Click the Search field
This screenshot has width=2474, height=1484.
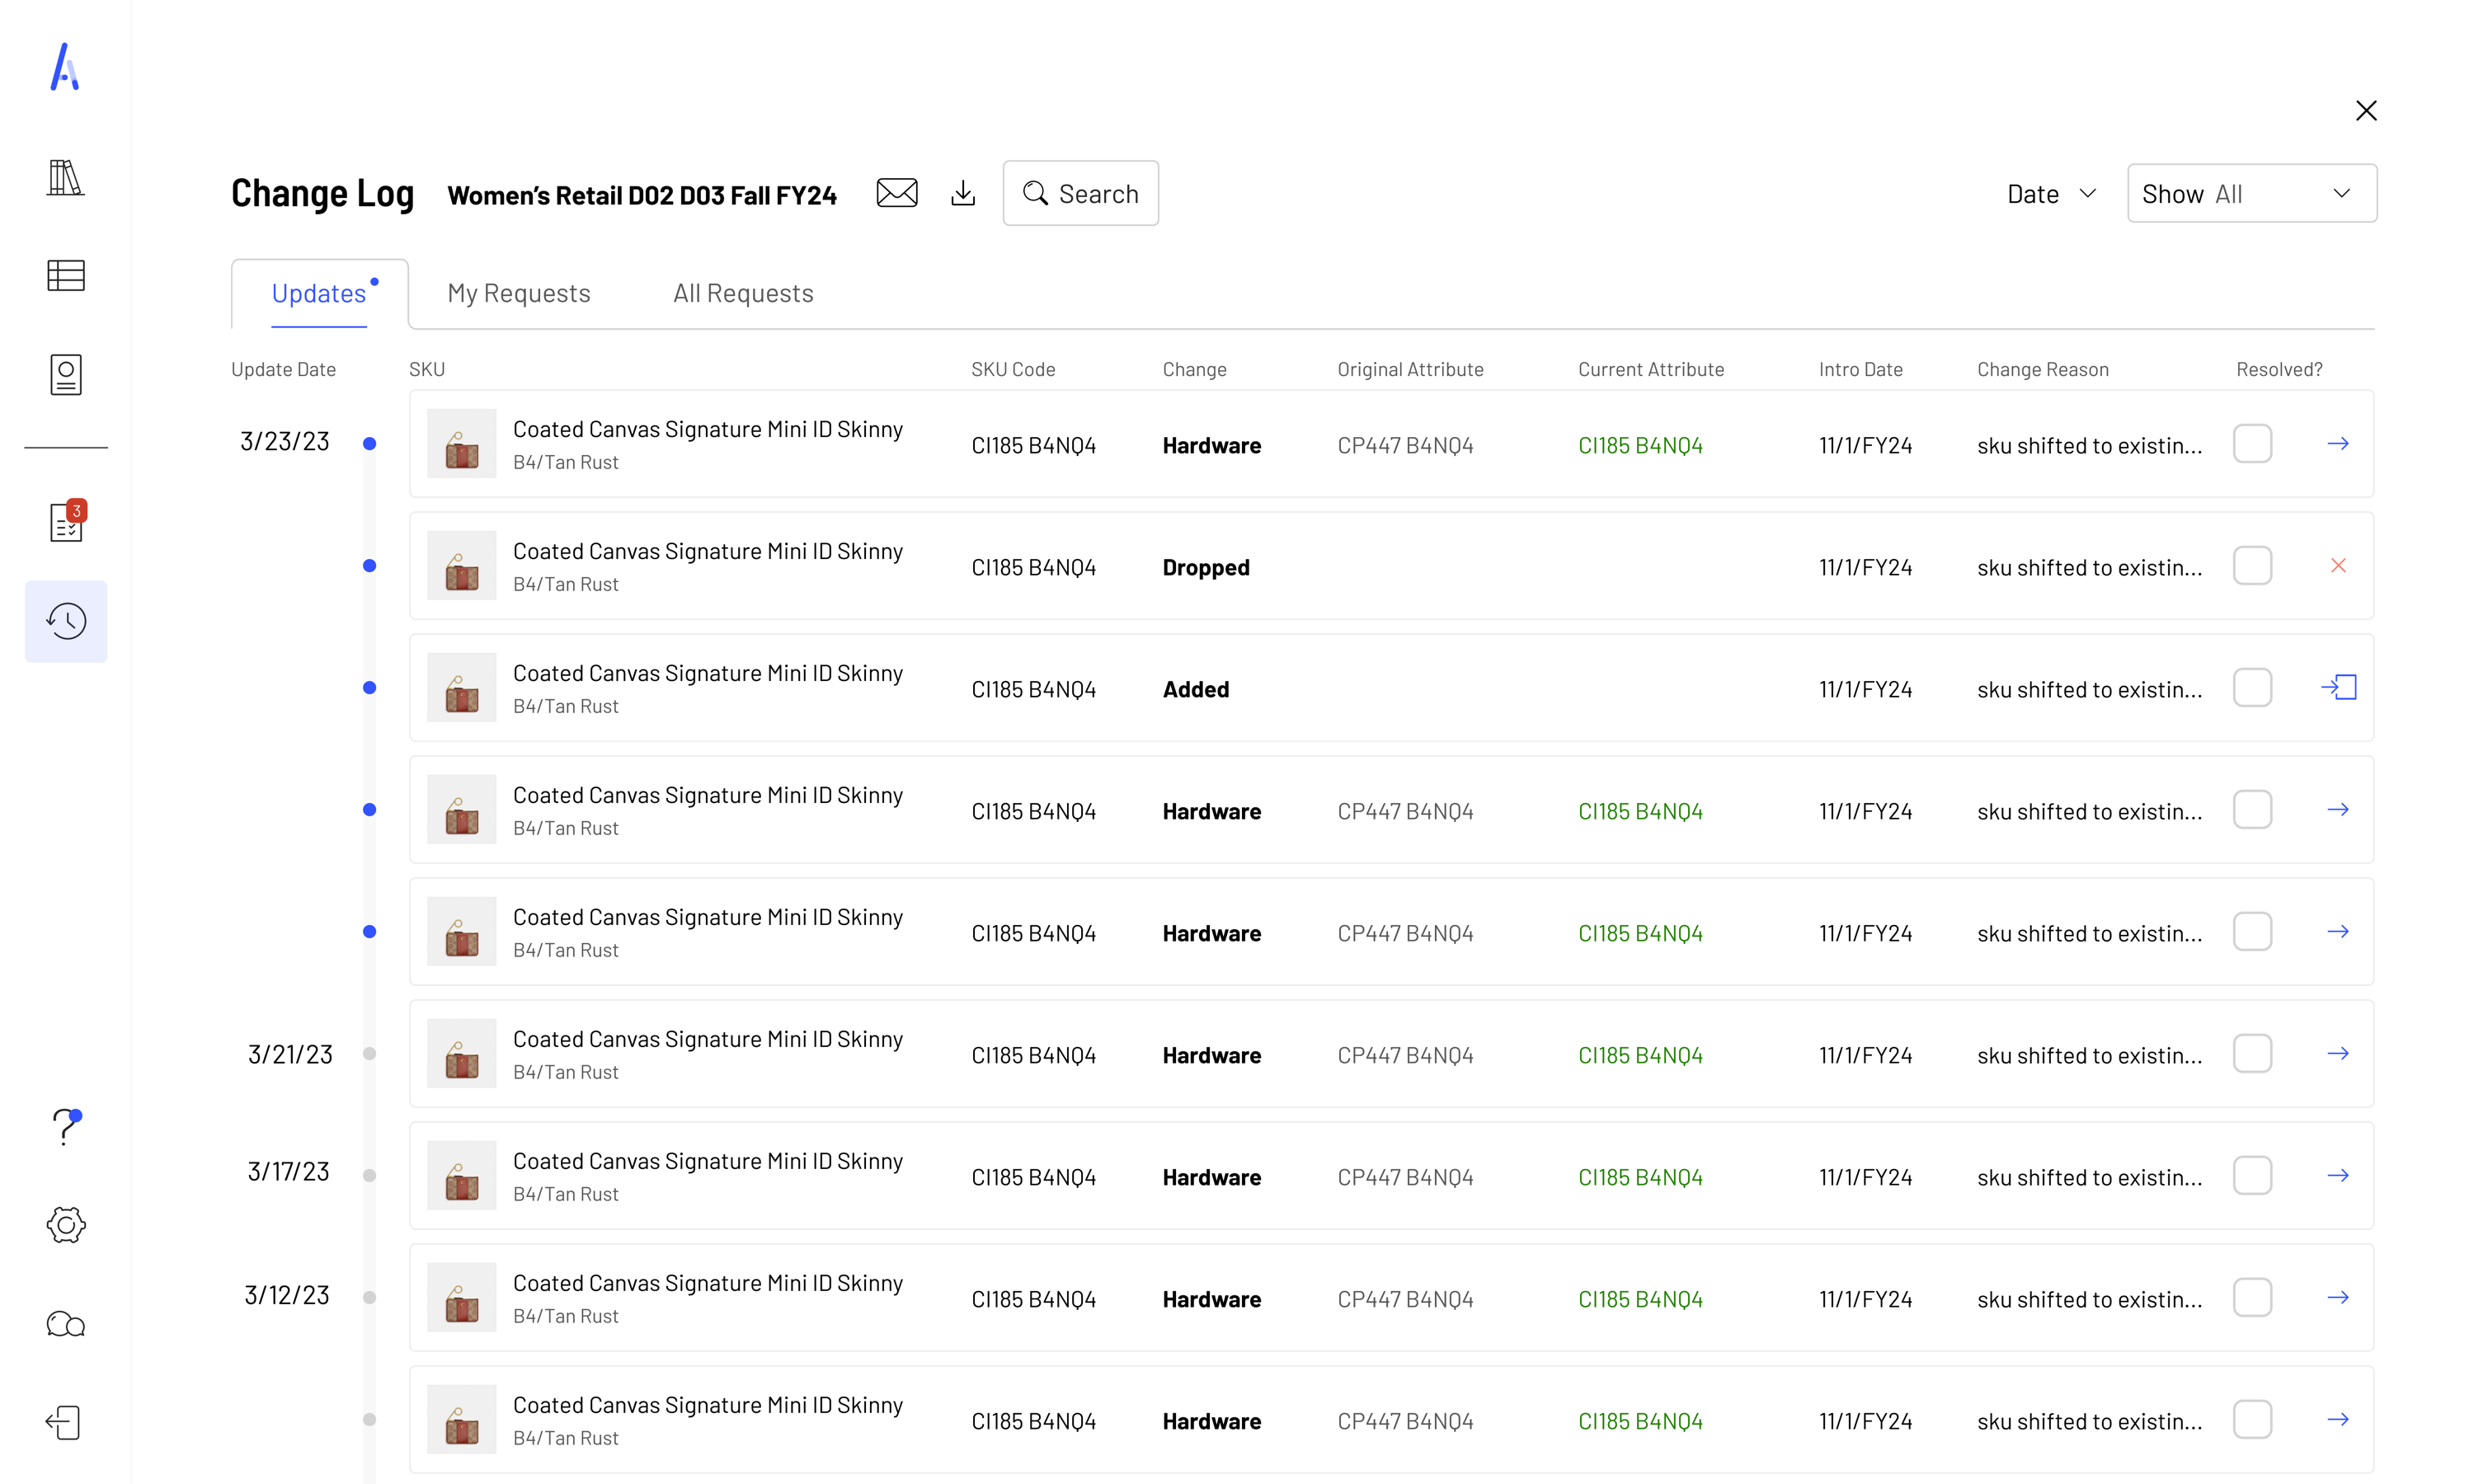click(1081, 194)
